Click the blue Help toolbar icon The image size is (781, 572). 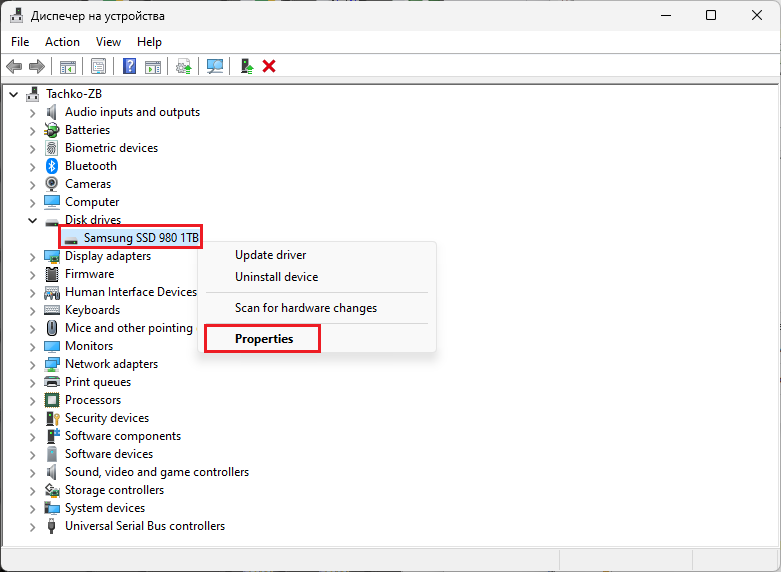pos(129,66)
